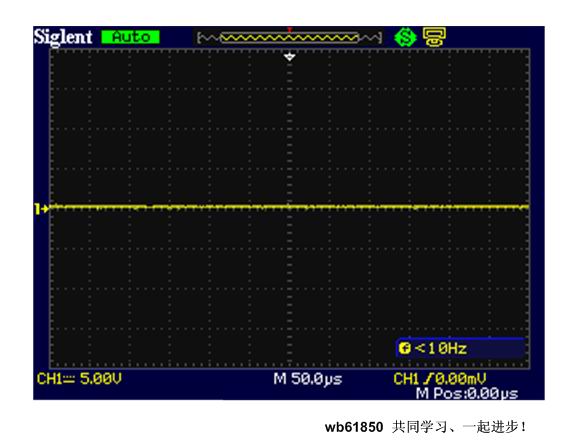Click the waveform memory overview bar
This screenshot has height=441, width=568.
pos(289,38)
